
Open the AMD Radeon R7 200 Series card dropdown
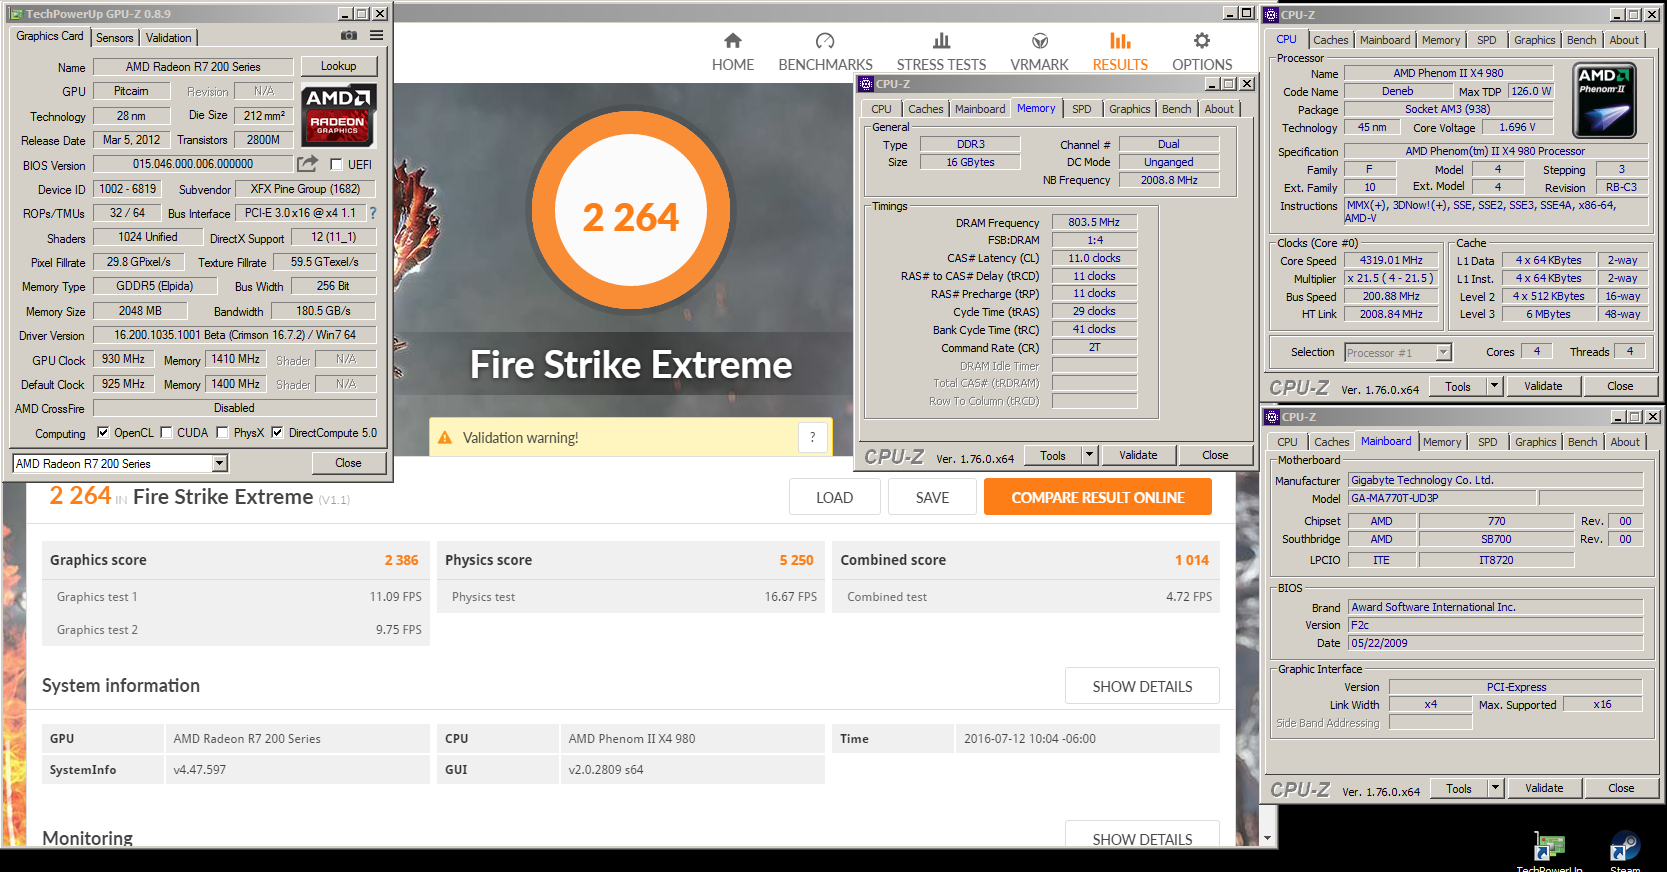(x=220, y=463)
